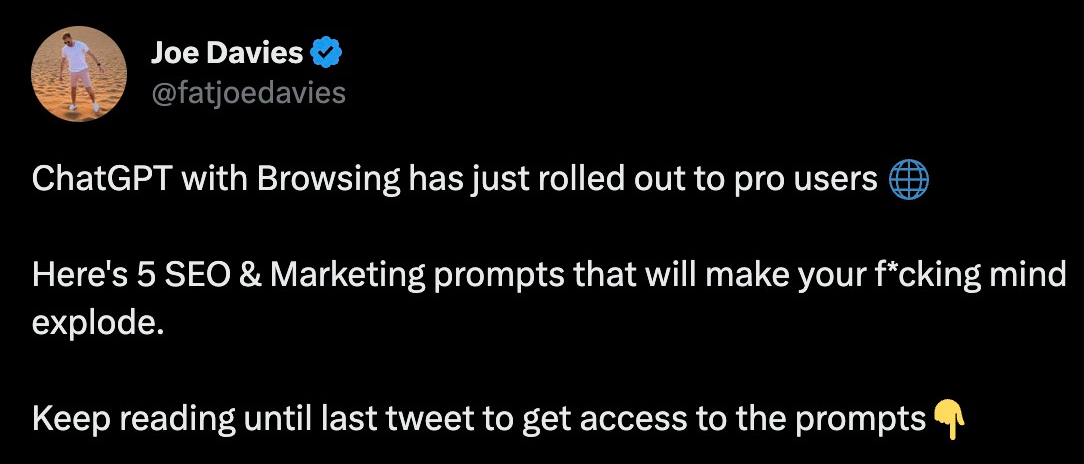Click the blue verified badge
The image size is (1084, 464).
(x=328, y=52)
